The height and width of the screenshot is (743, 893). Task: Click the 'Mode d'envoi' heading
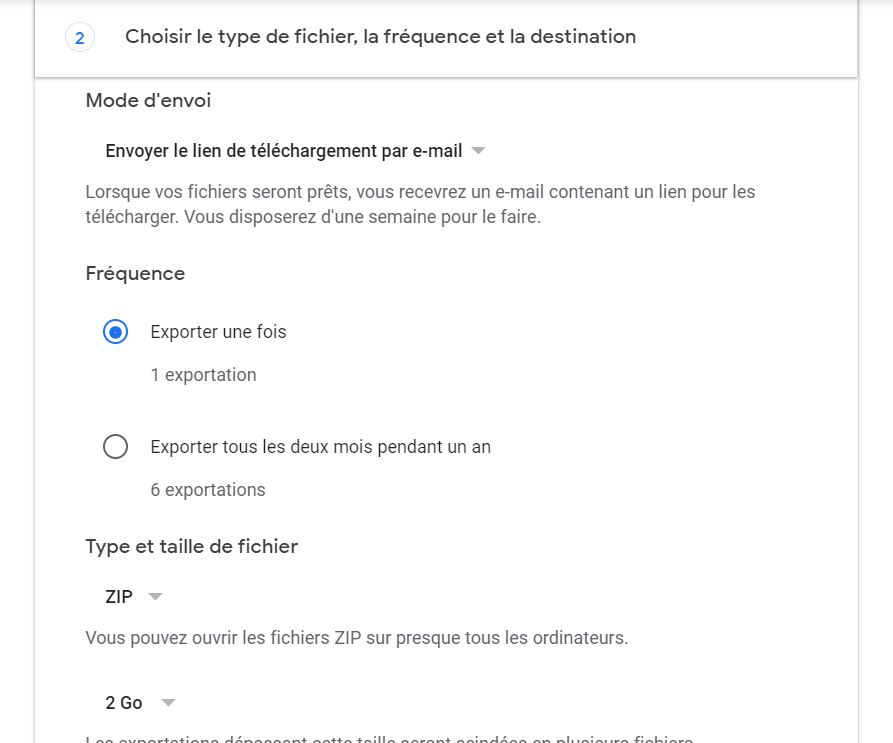tap(148, 100)
